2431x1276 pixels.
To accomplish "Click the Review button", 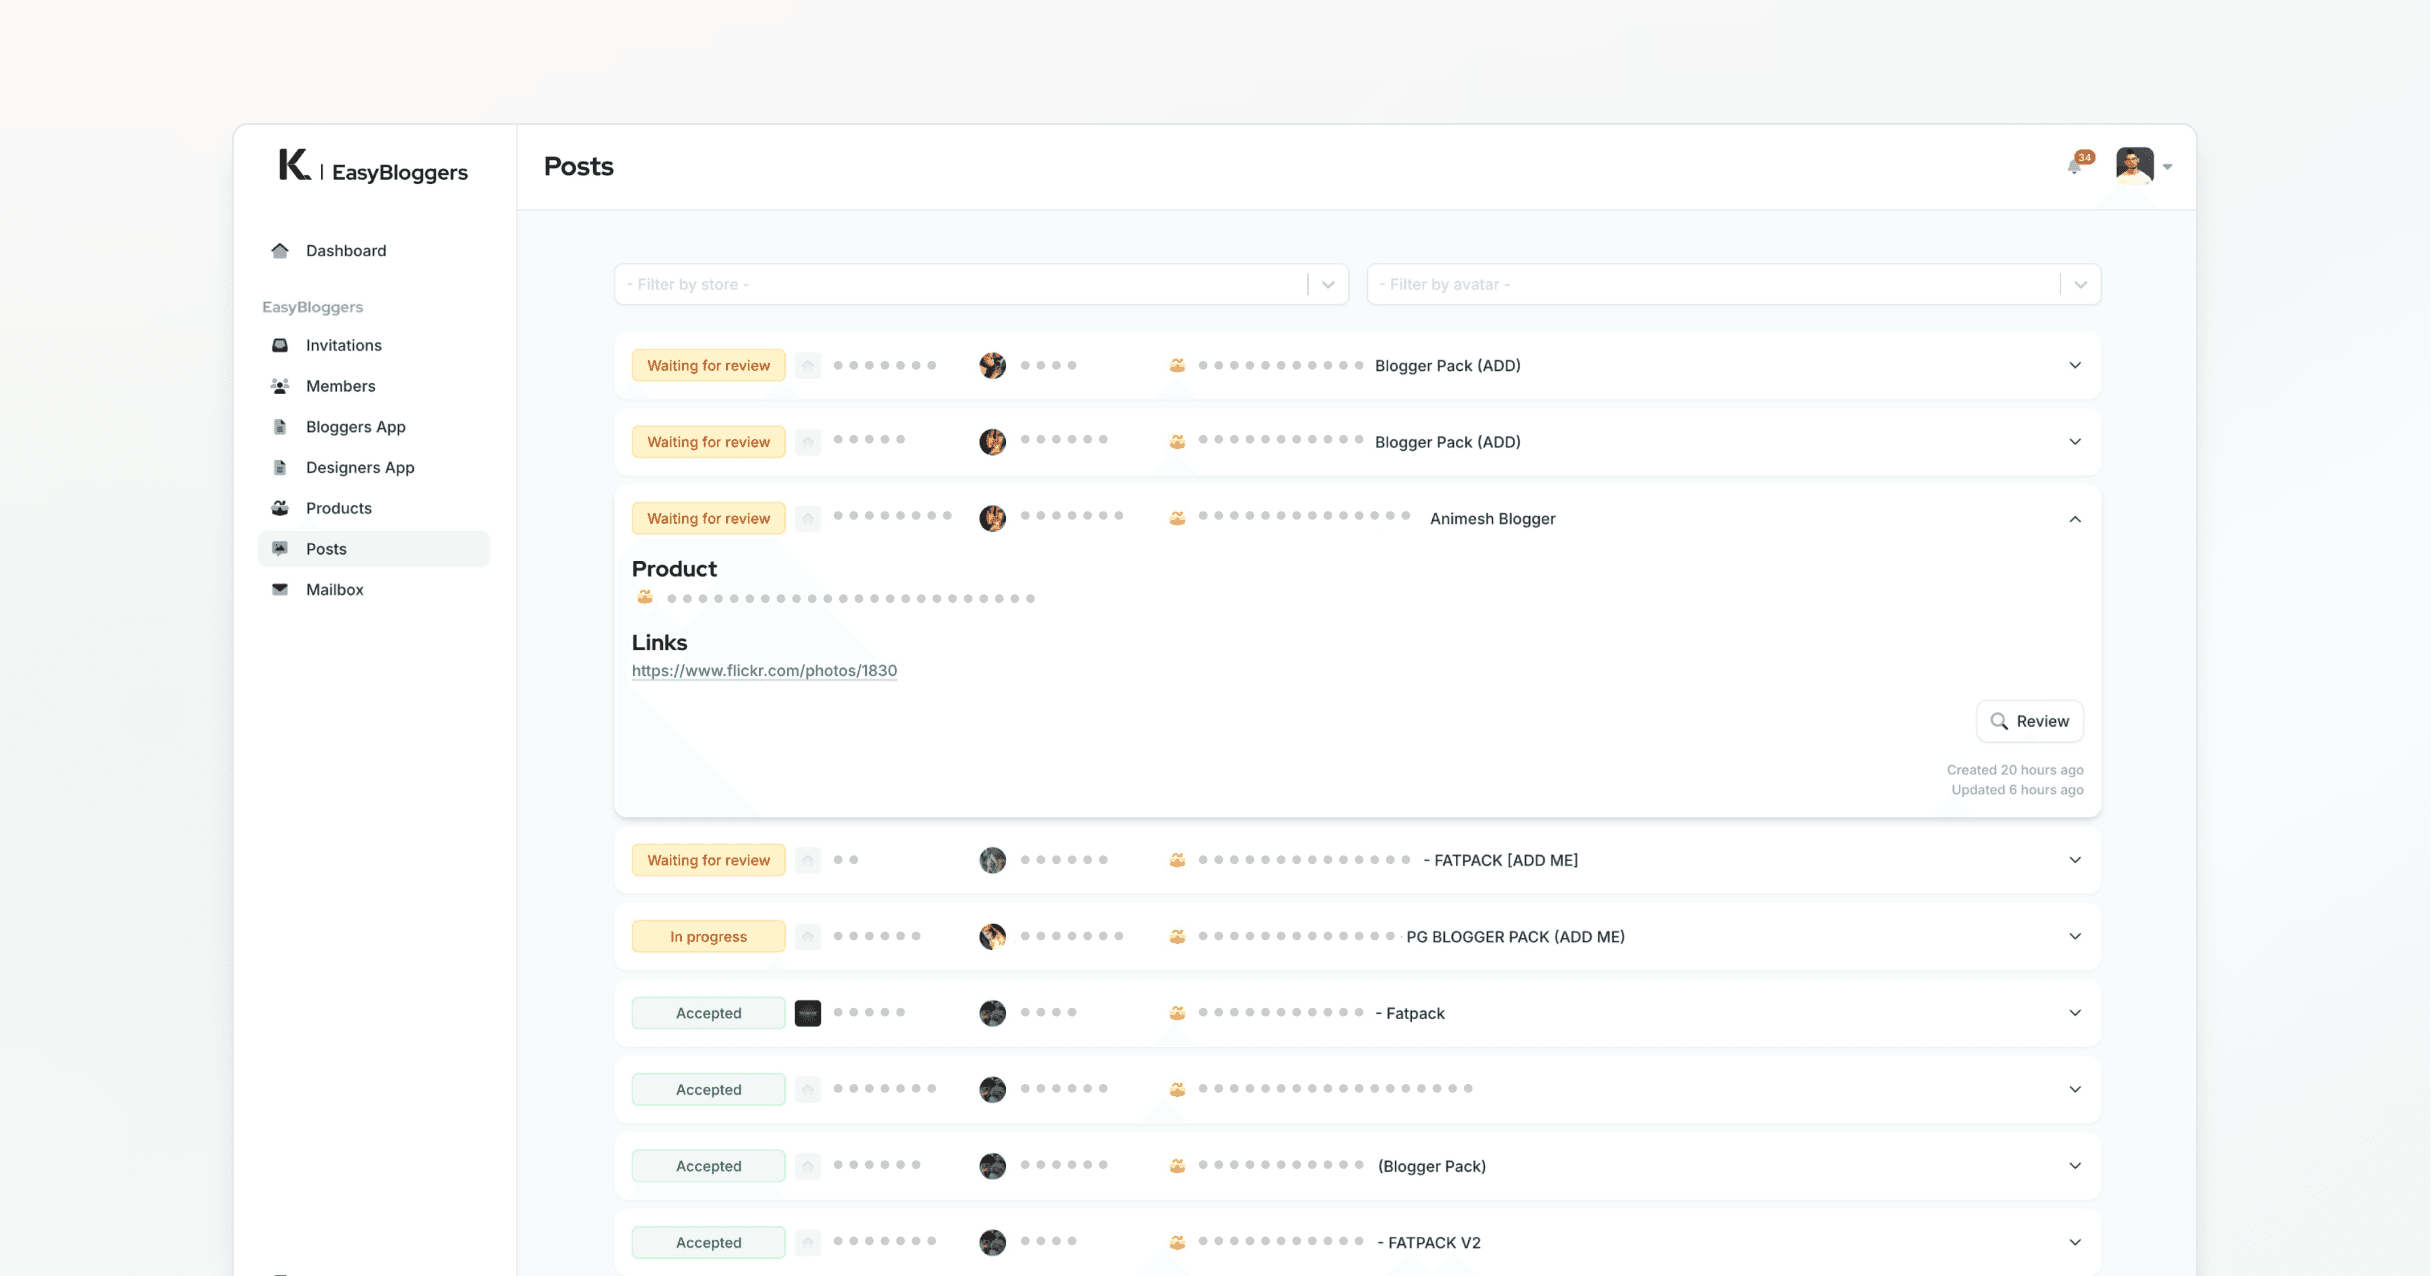I will [2029, 721].
